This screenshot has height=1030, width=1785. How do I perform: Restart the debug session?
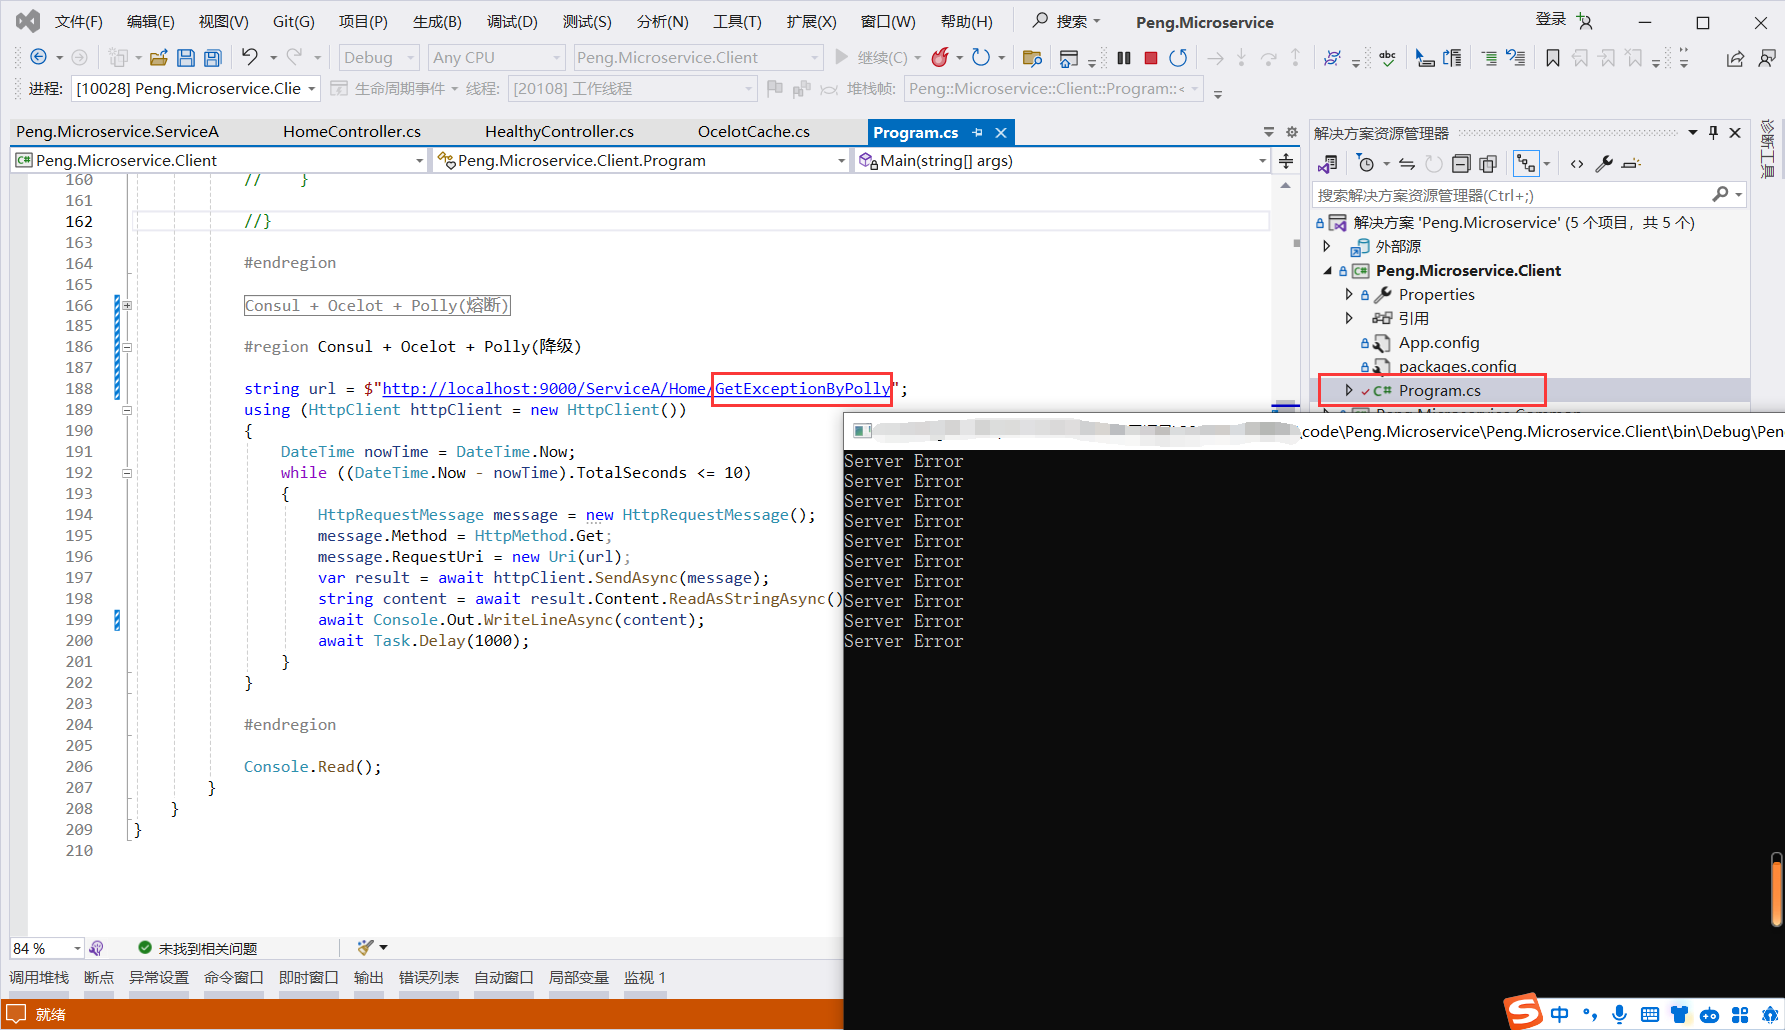click(x=1179, y=58)
